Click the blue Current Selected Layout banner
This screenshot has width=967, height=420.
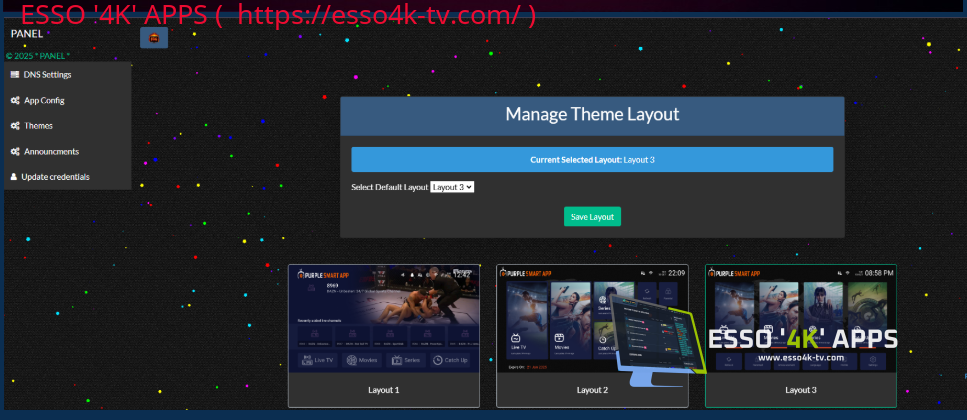(592, 159)
